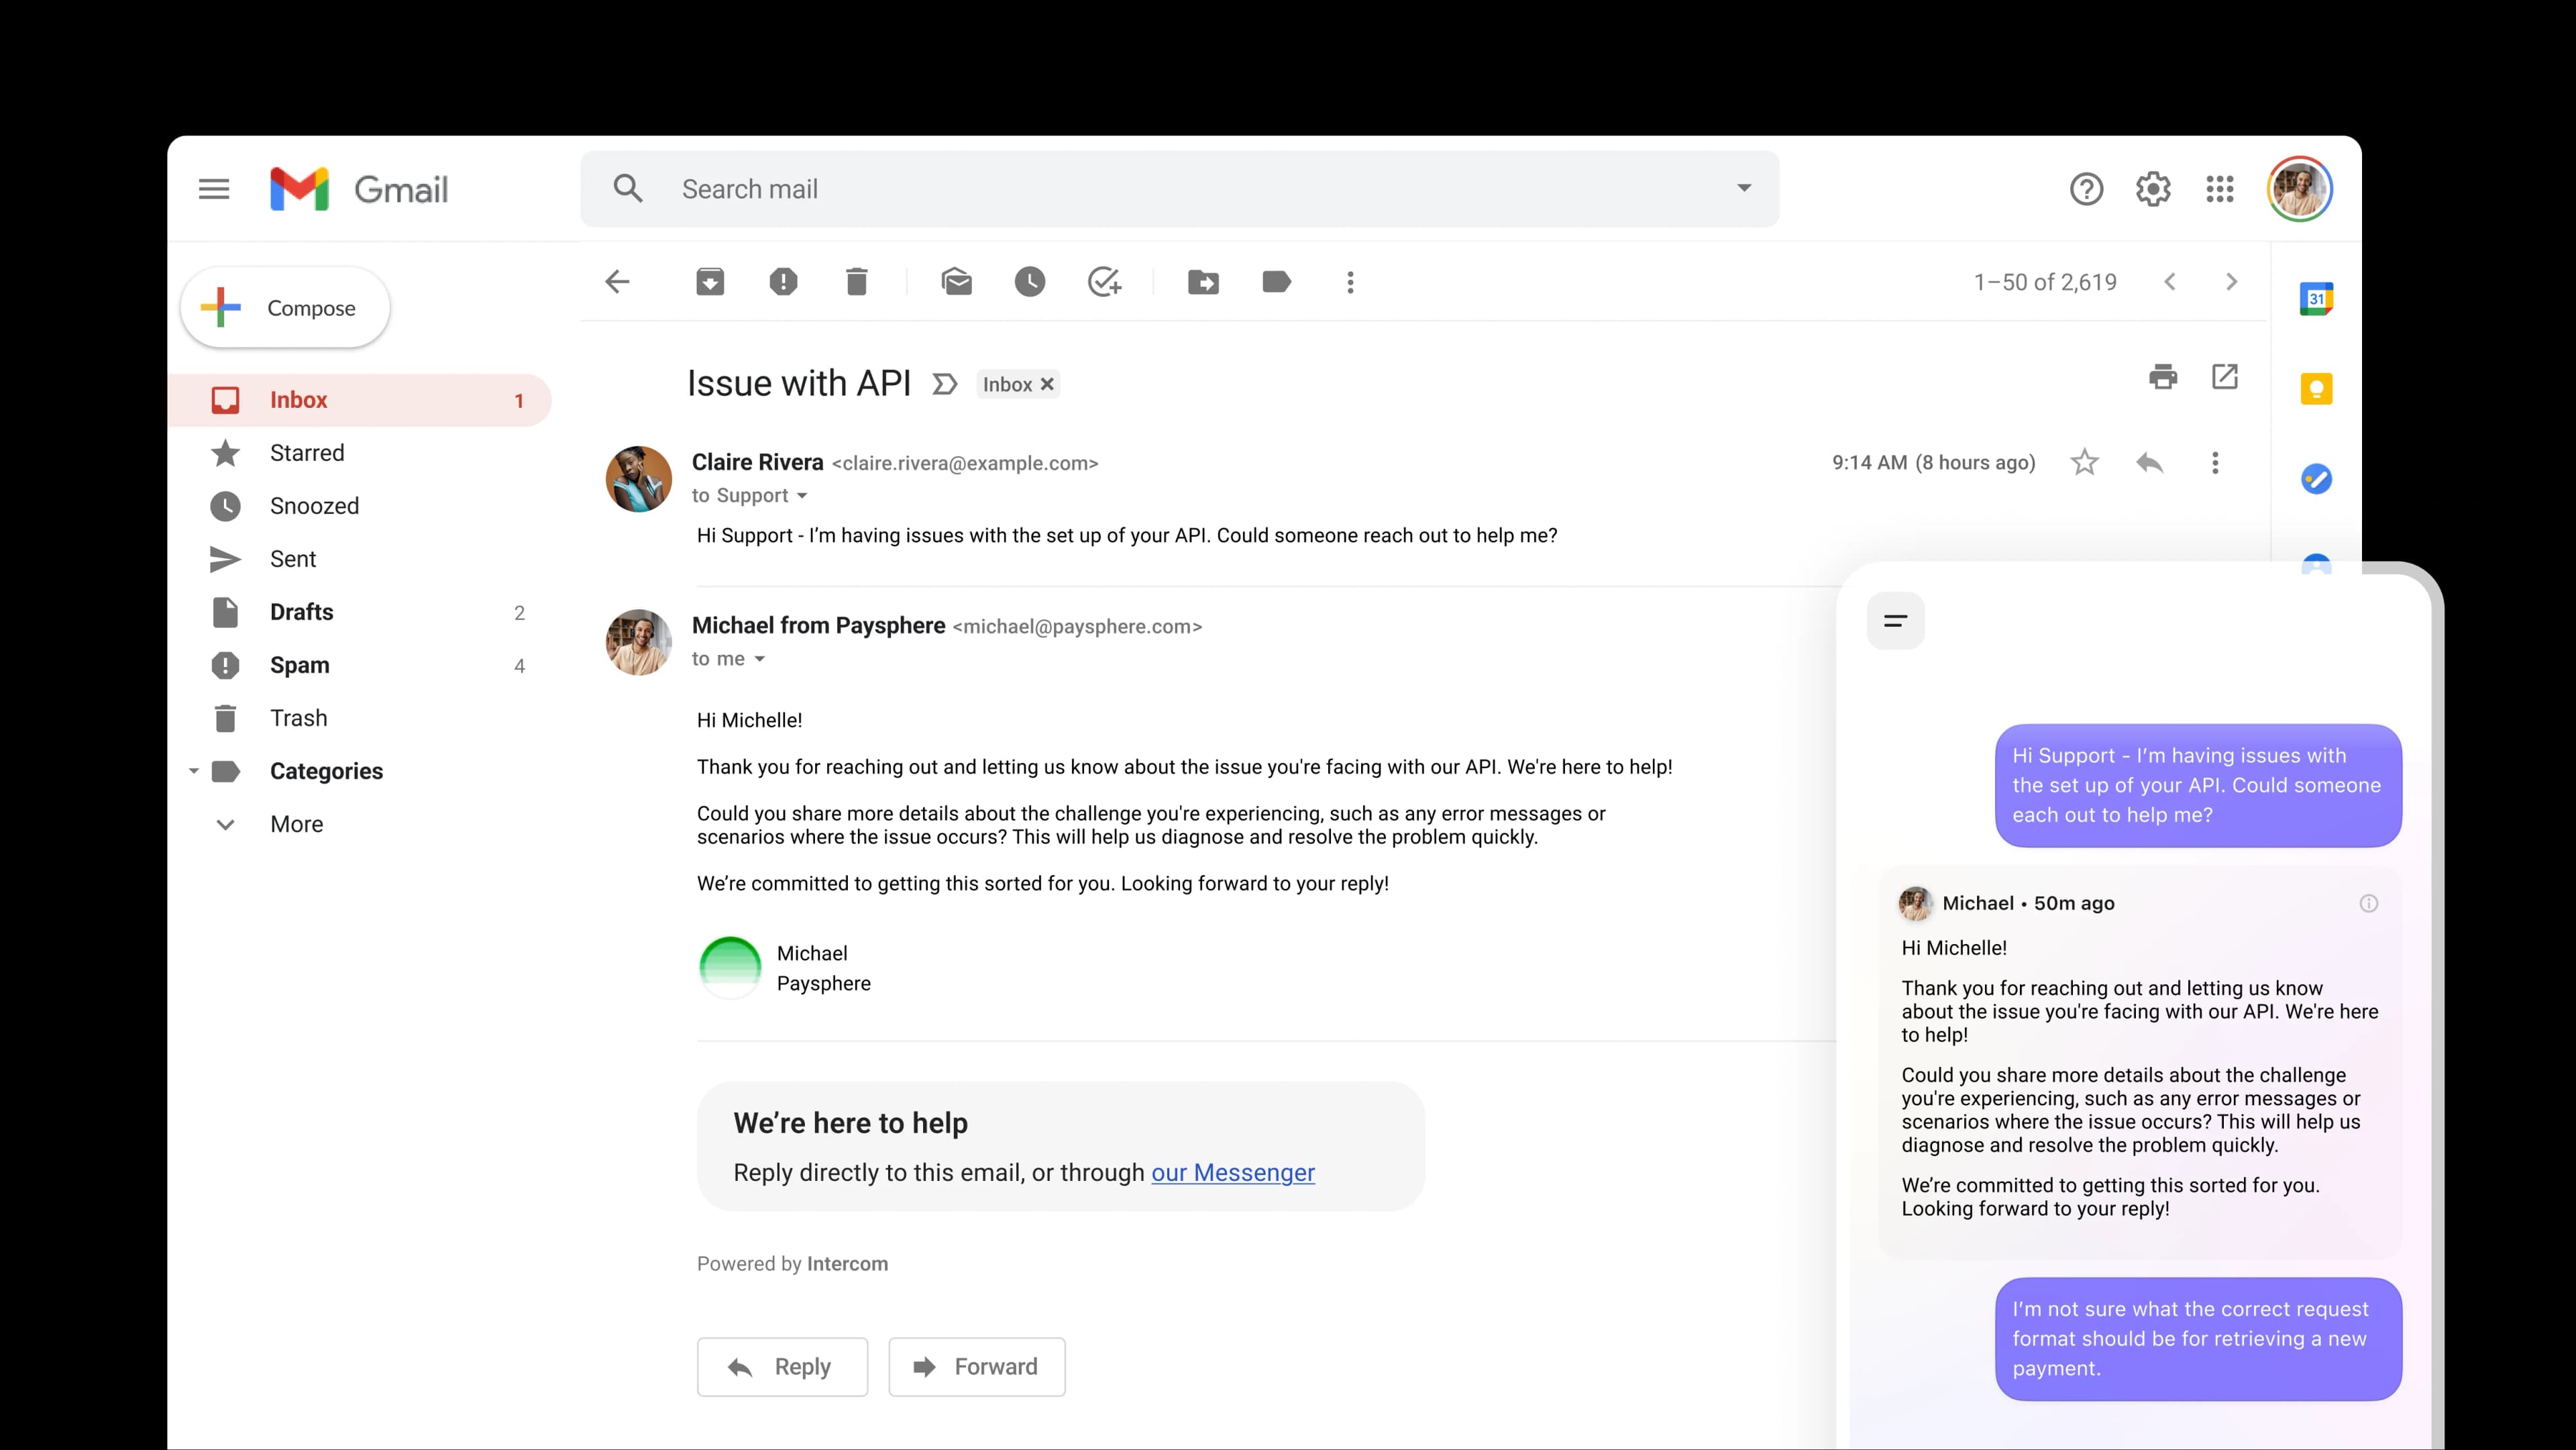
Task: Follow the 'our Messenger' link
Action: click(x=1232, y=1172)
